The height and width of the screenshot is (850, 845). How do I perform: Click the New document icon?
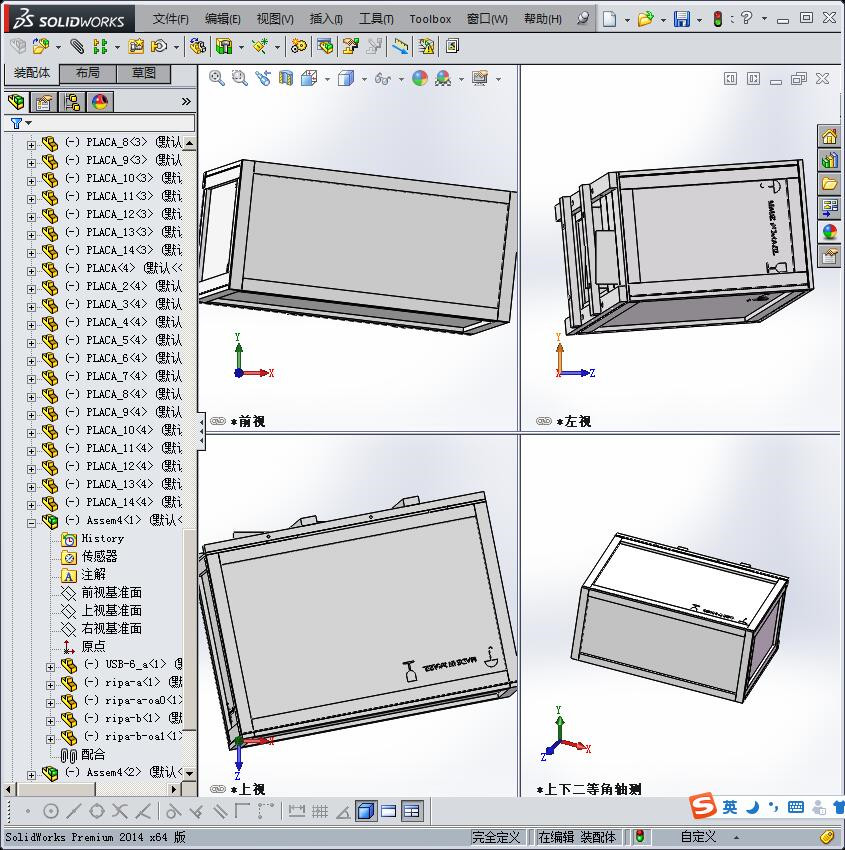(x=610, y=20)
